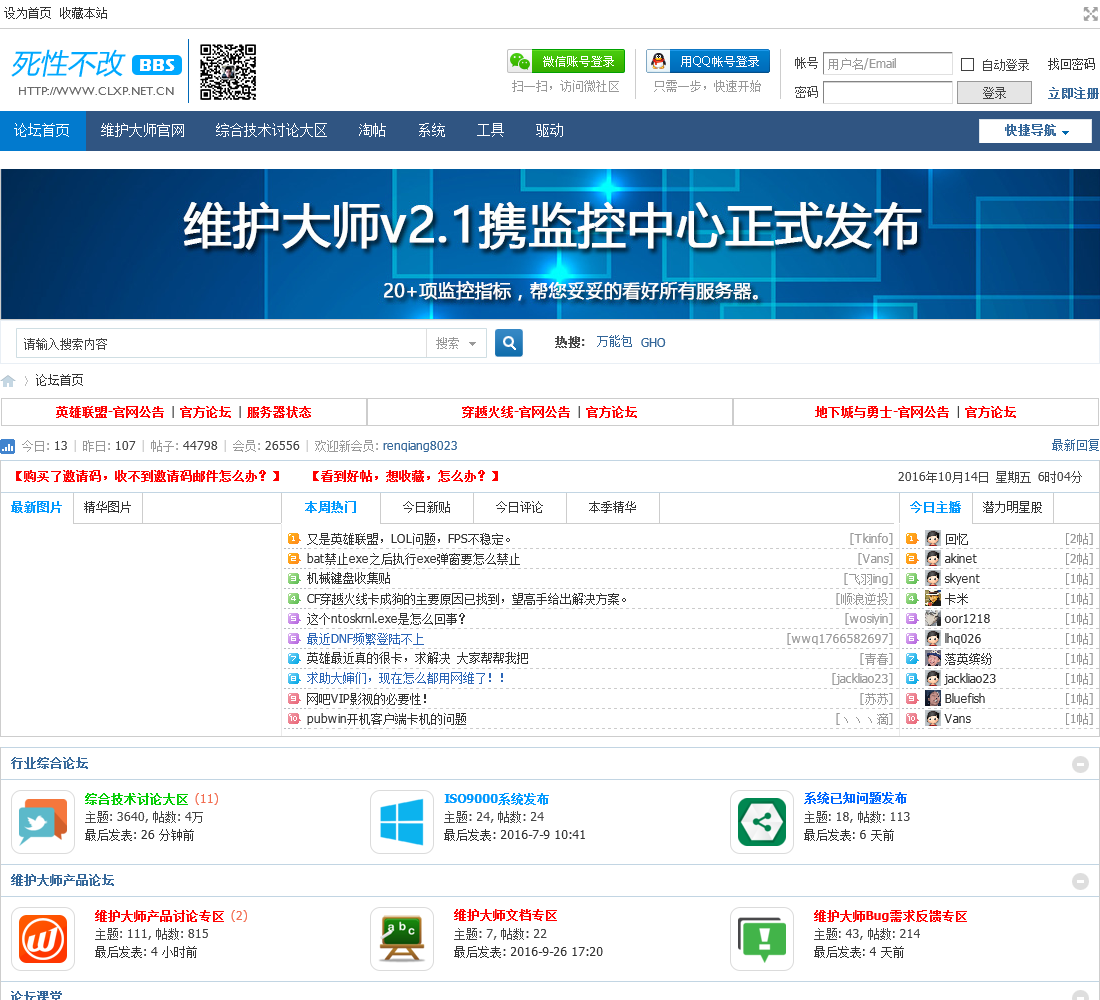Open the 立即注册 link

tap(1072, 93)
